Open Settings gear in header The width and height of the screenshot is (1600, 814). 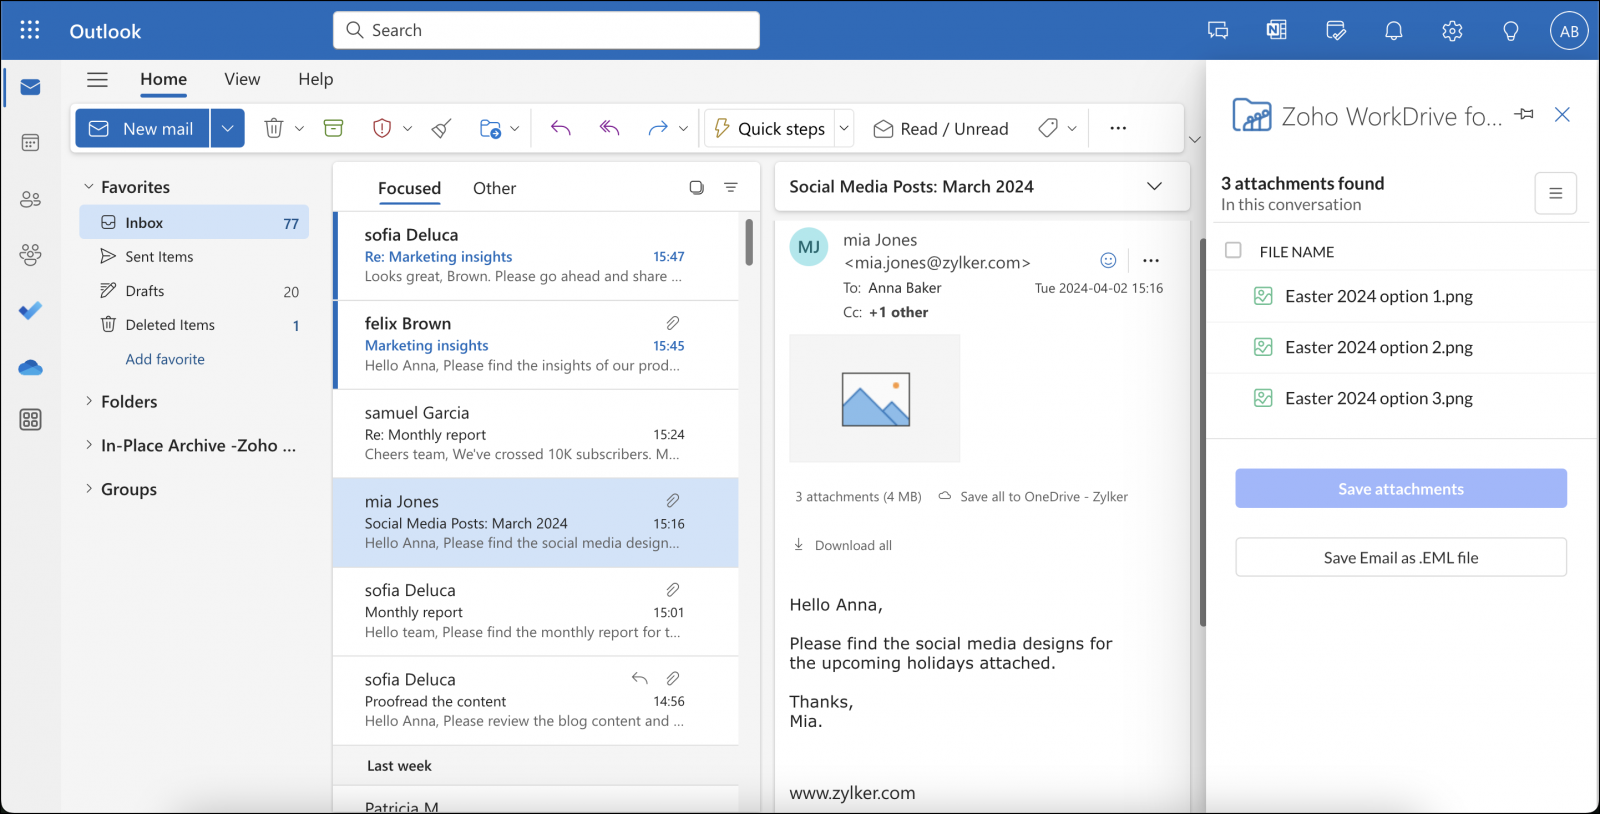(1452, 31)
